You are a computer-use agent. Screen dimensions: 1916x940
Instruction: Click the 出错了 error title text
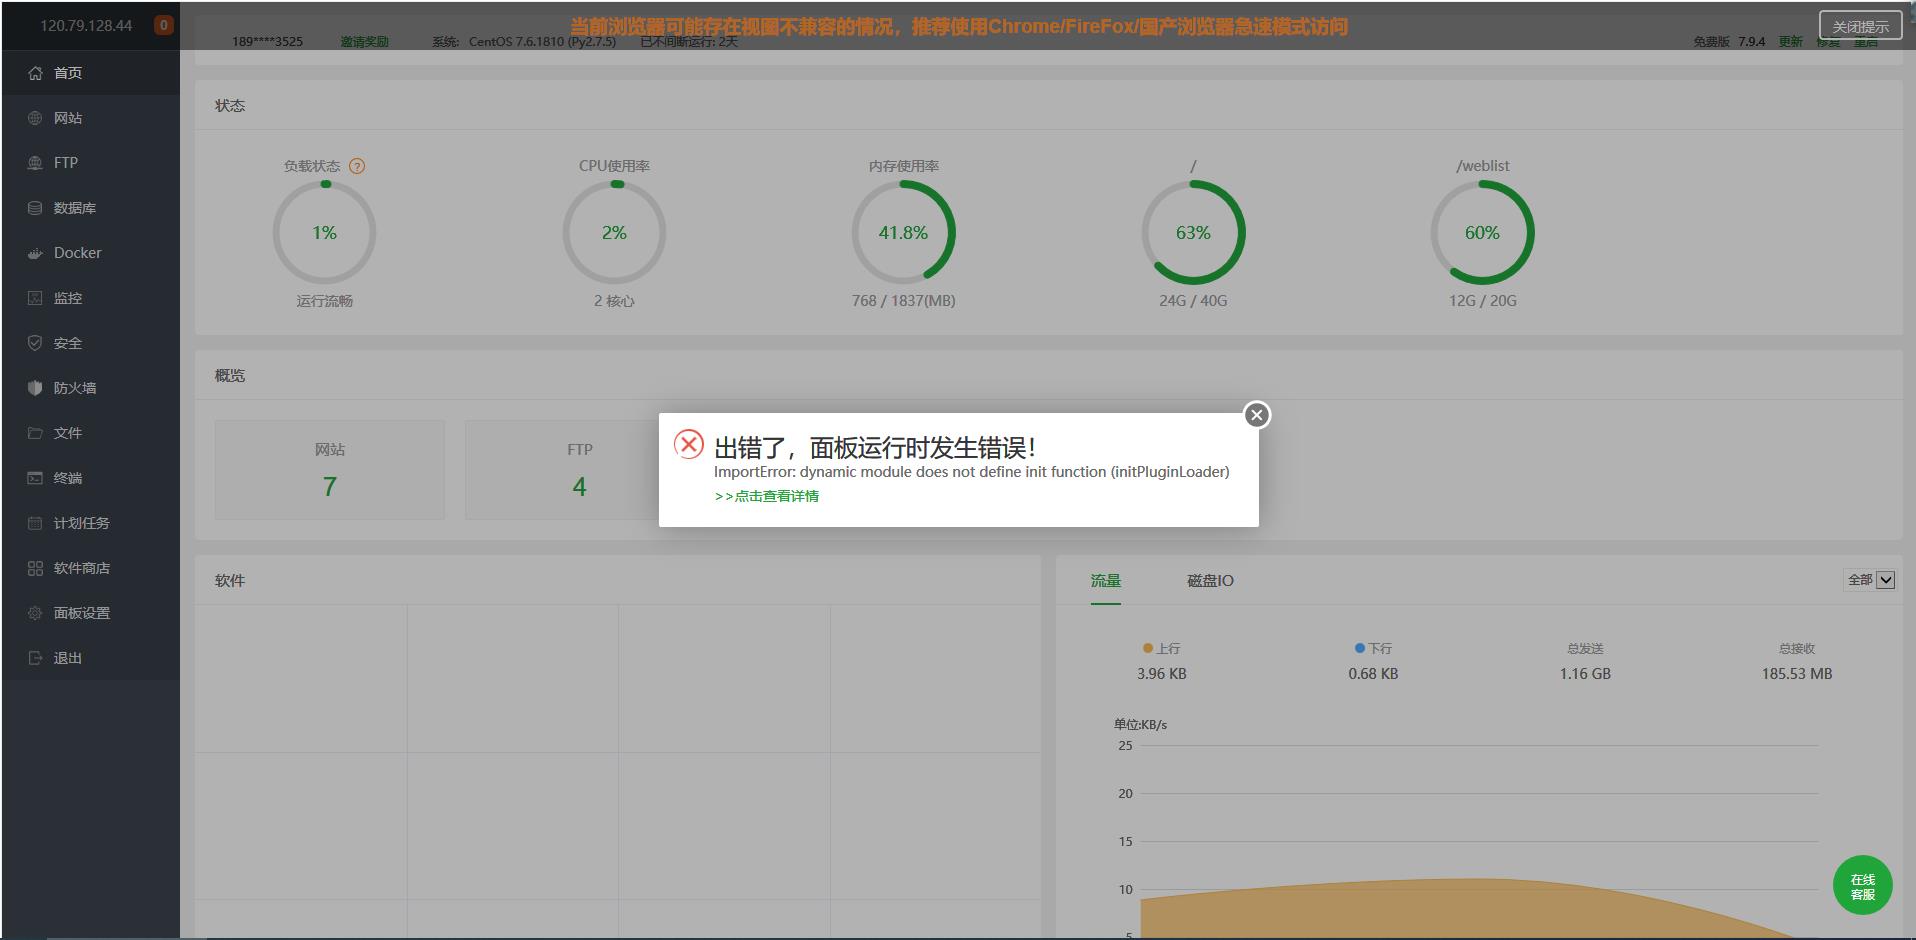(875, 447)
